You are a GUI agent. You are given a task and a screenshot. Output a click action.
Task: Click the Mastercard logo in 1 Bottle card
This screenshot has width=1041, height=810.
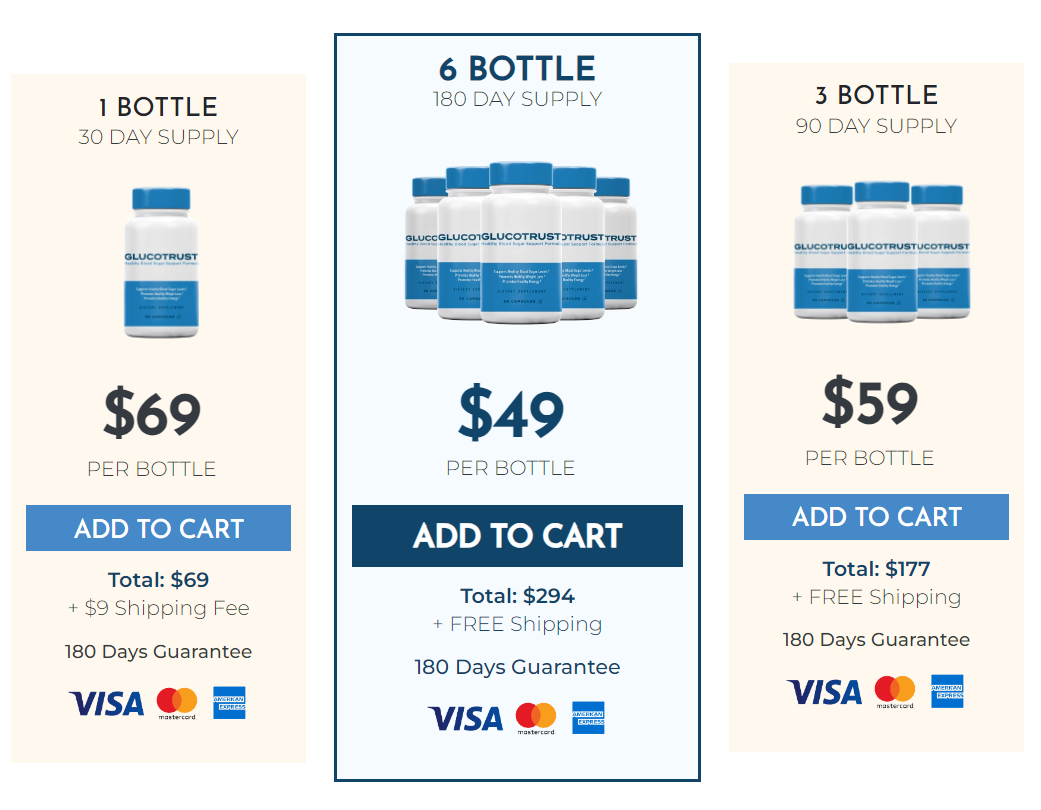pos(177,704)
